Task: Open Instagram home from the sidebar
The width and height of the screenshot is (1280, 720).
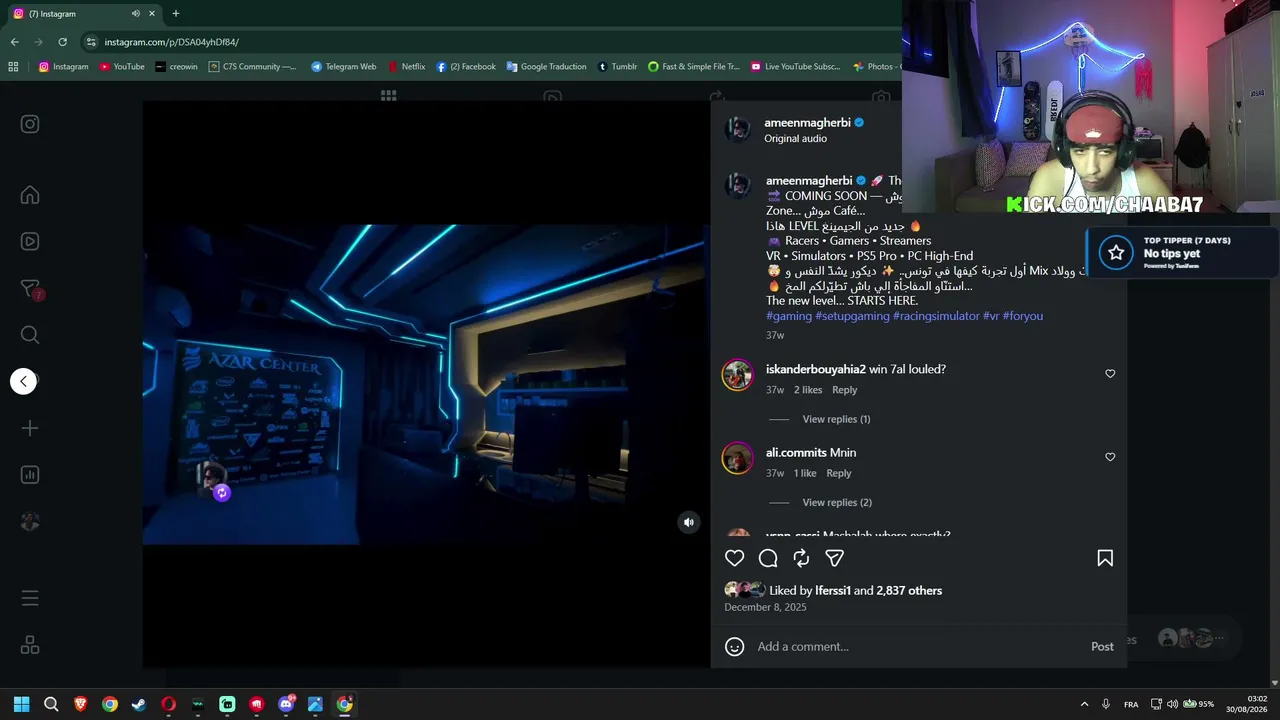Action: (x=30, y=195)
